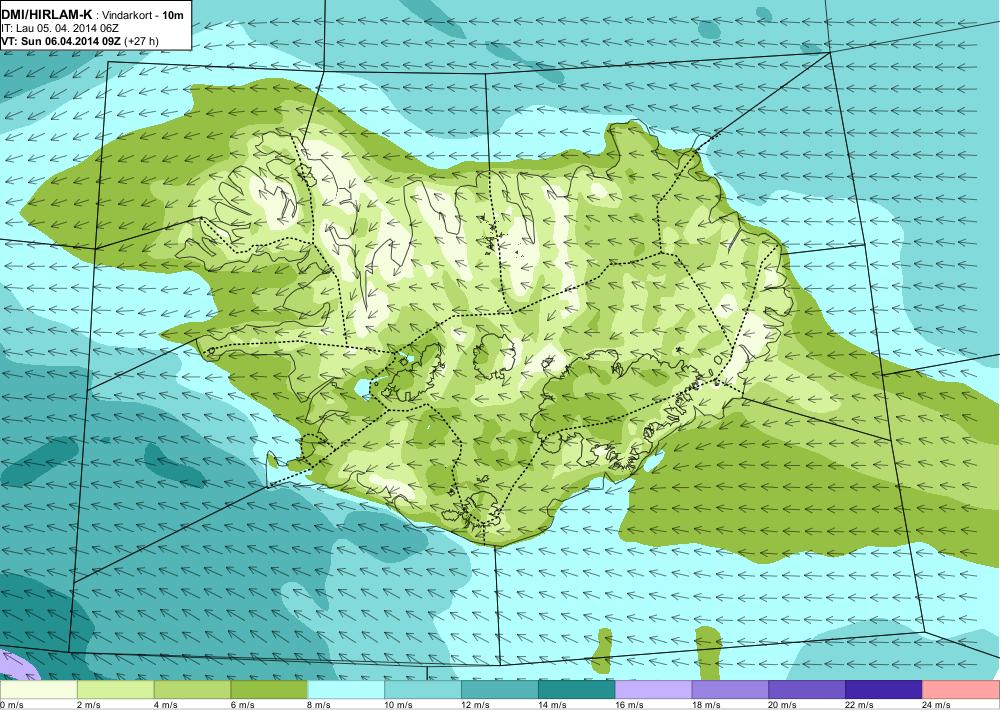Choose the dark indigo 22–24 m/s legend swatch

(884, 690)
